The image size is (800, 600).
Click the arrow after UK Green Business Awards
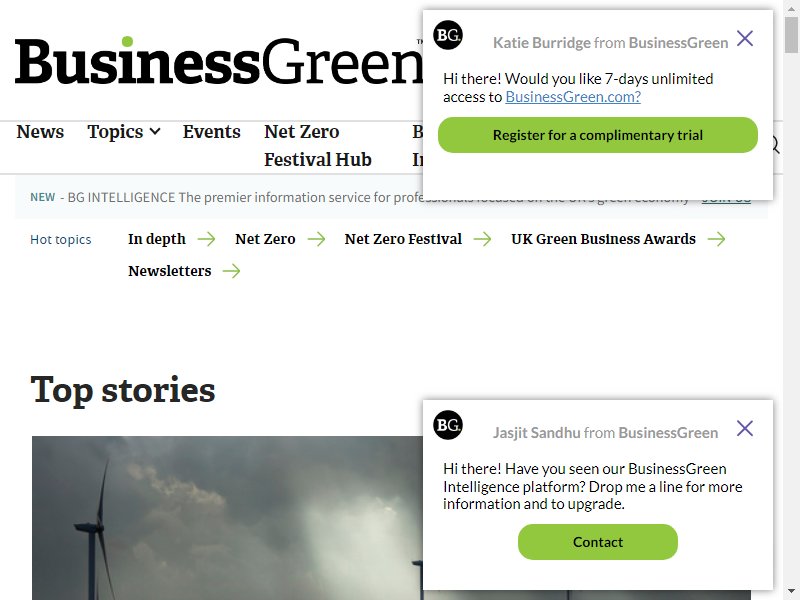(x=716, y=239)
